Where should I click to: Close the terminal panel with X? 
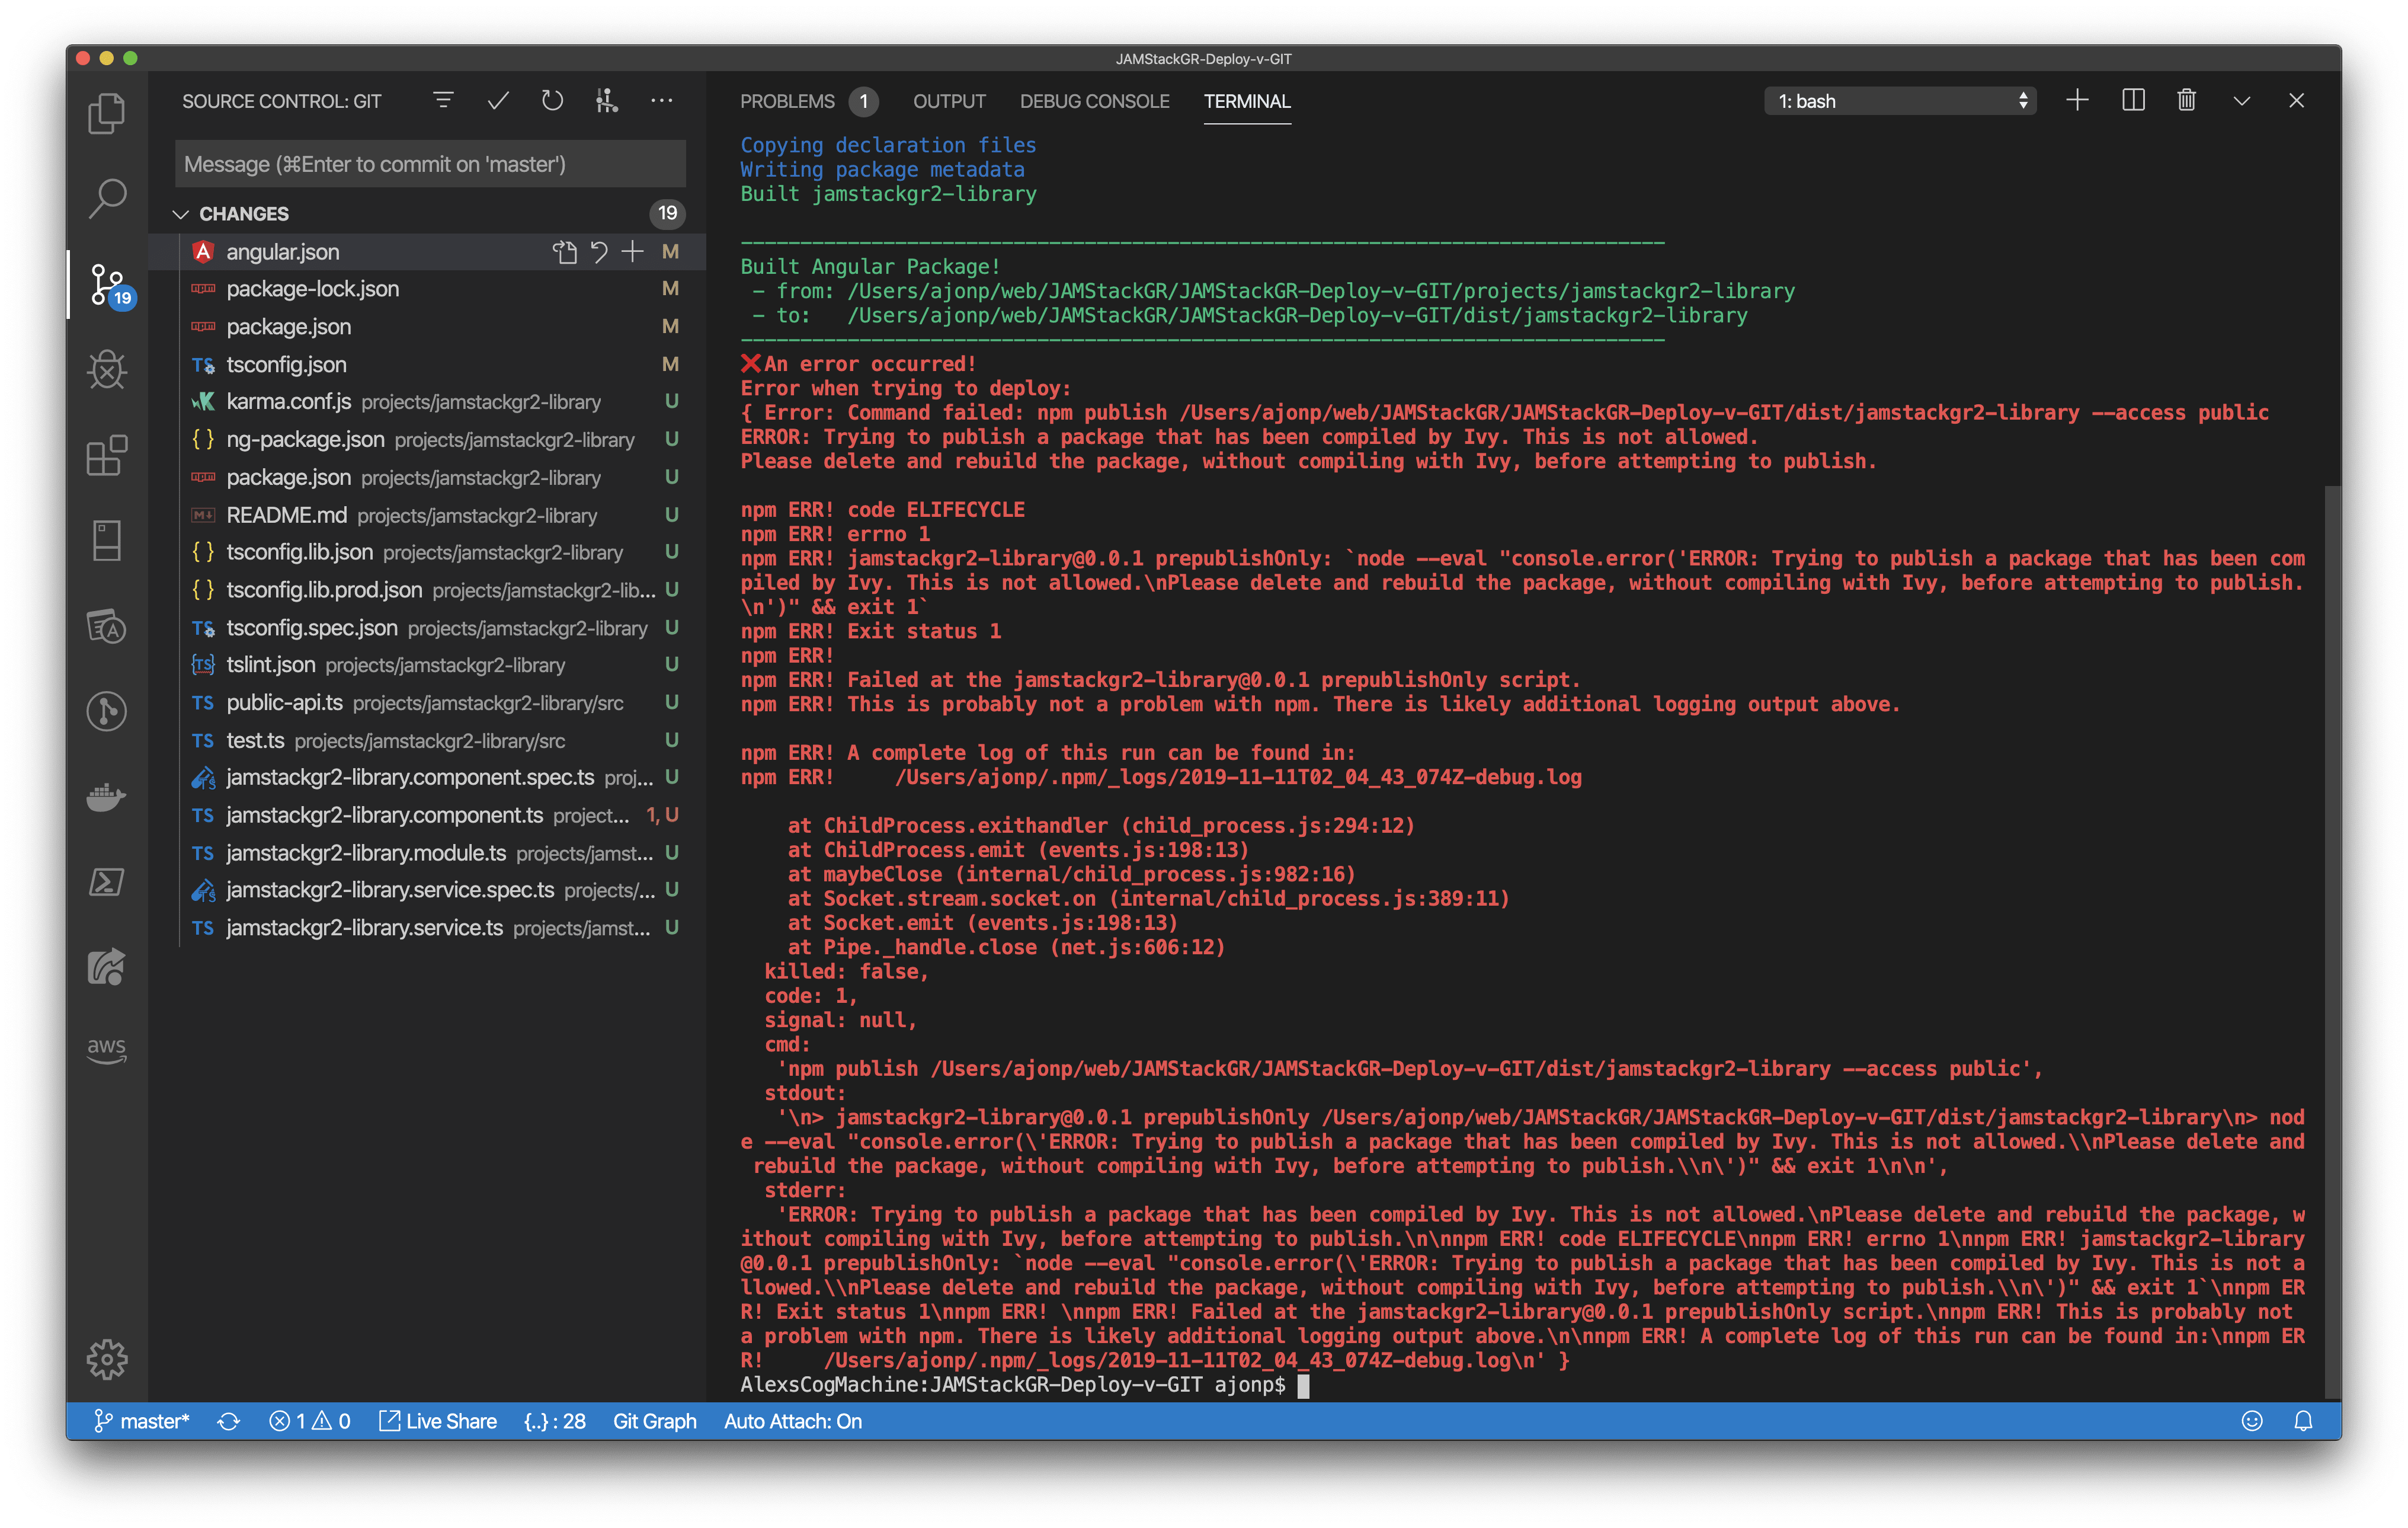click(x=2296, y=100)
